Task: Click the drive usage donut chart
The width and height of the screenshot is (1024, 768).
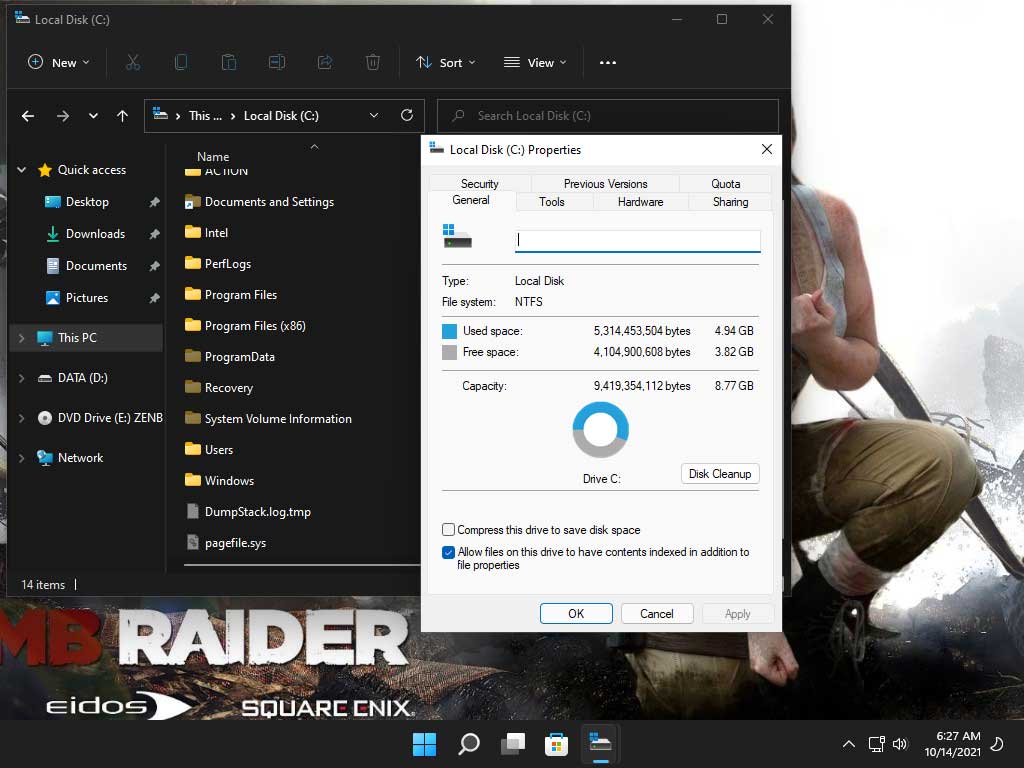Action: 601,430
